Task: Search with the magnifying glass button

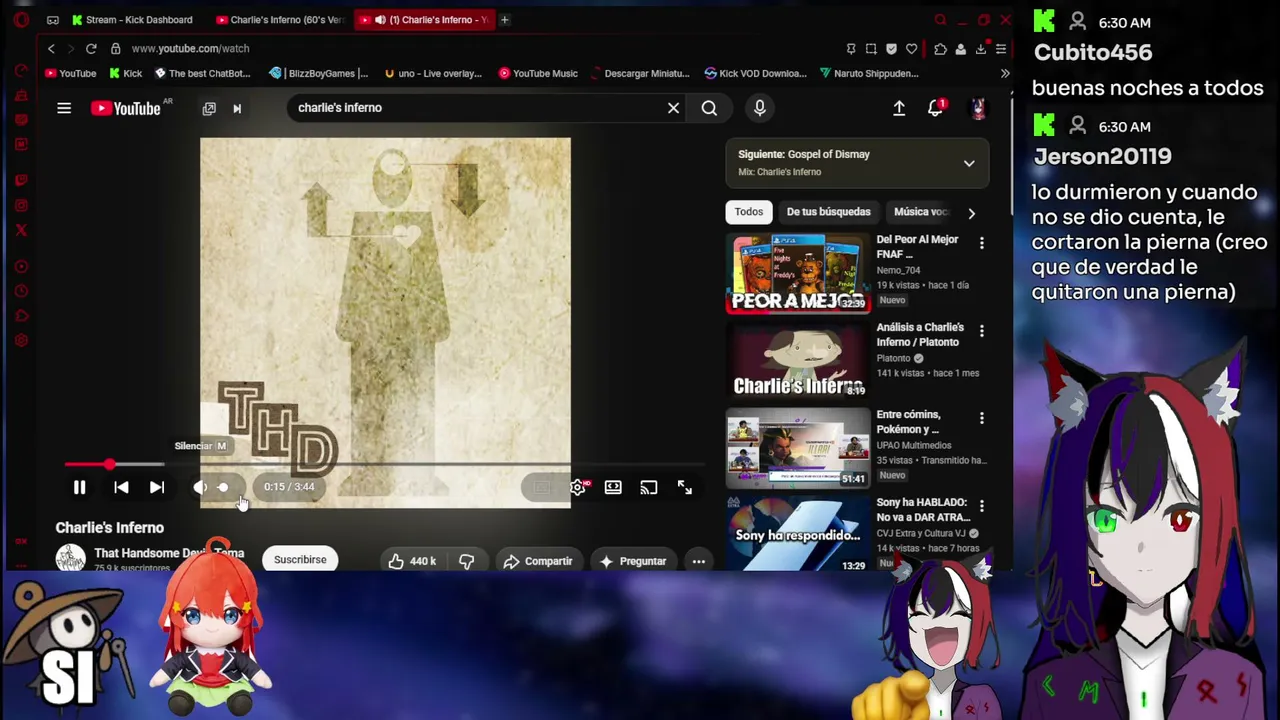Action: [709, 108]
